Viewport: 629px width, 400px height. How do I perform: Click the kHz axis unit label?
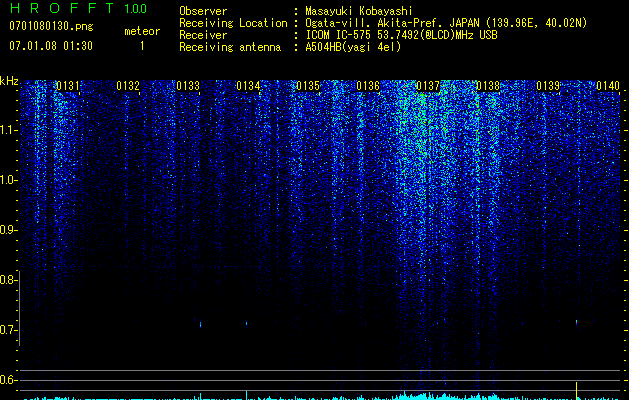(9, 81)
